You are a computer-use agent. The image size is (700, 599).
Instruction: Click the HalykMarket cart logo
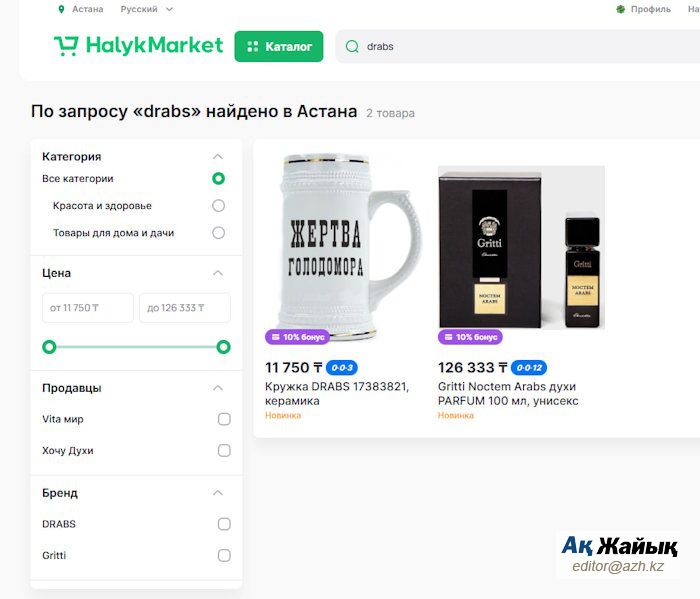tap(66, 45)
